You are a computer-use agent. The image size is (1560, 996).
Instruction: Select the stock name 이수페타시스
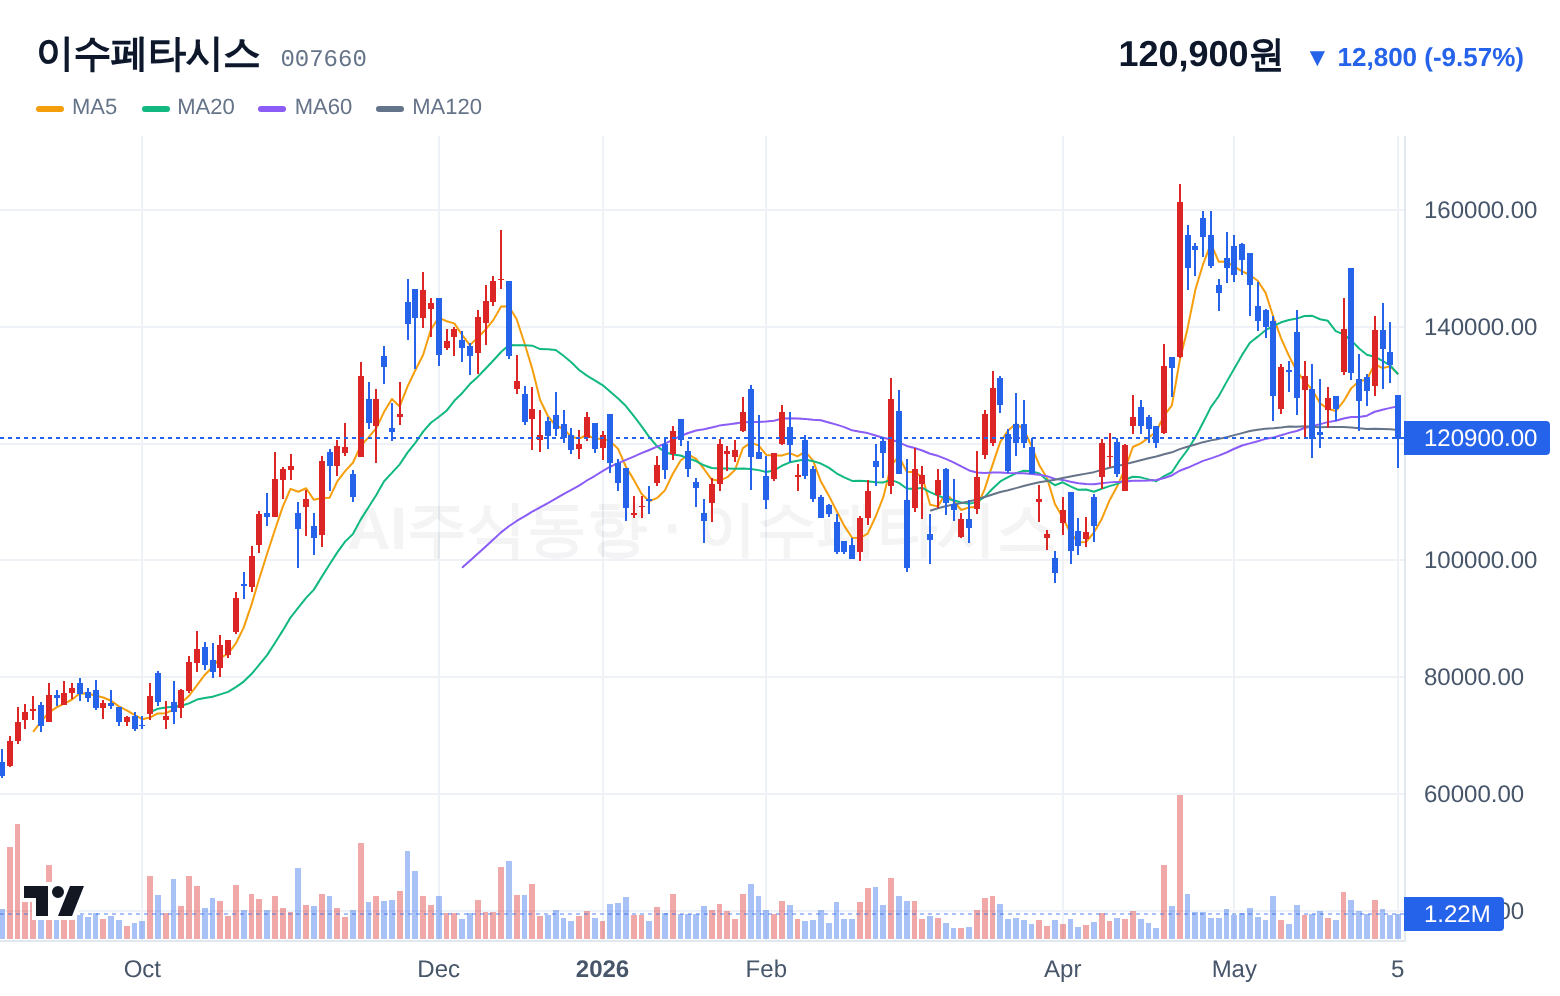pyautogui.click(x=149, y=54)
